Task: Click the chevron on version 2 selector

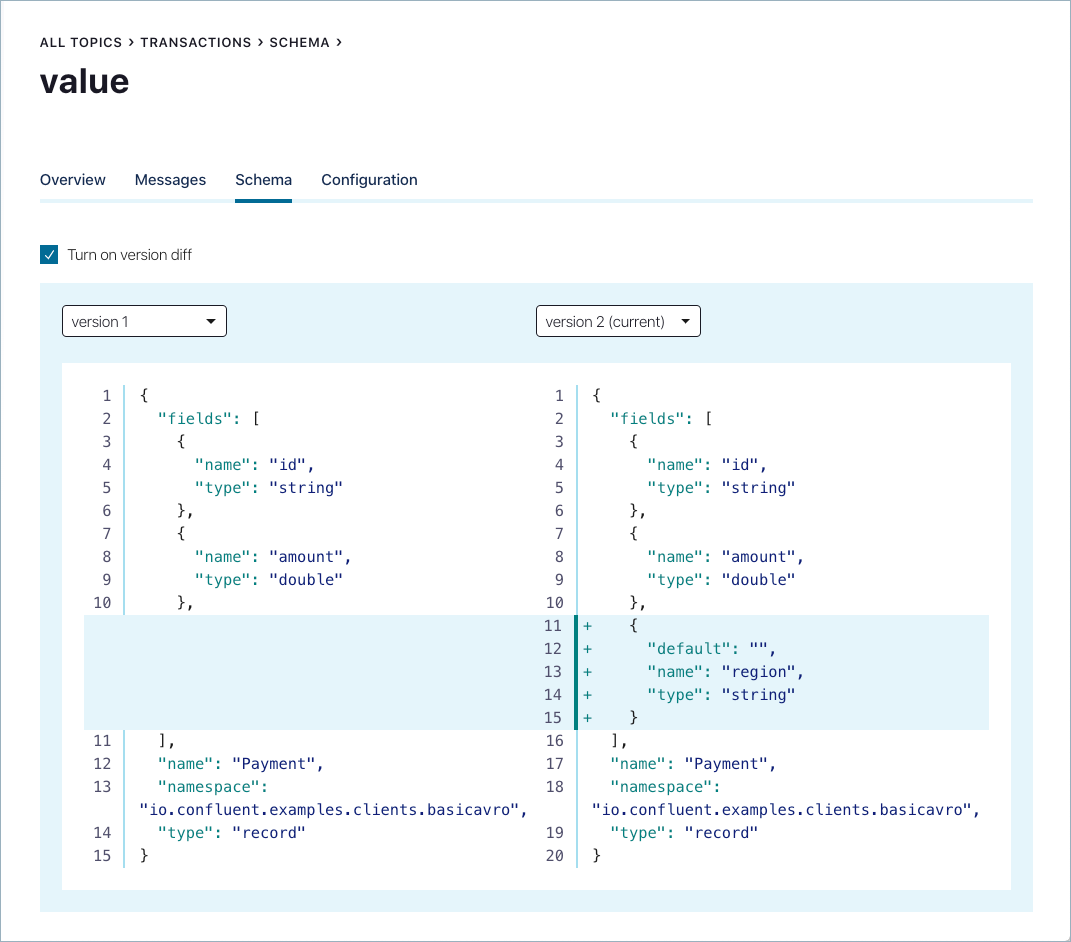Action: click(686, 321)
